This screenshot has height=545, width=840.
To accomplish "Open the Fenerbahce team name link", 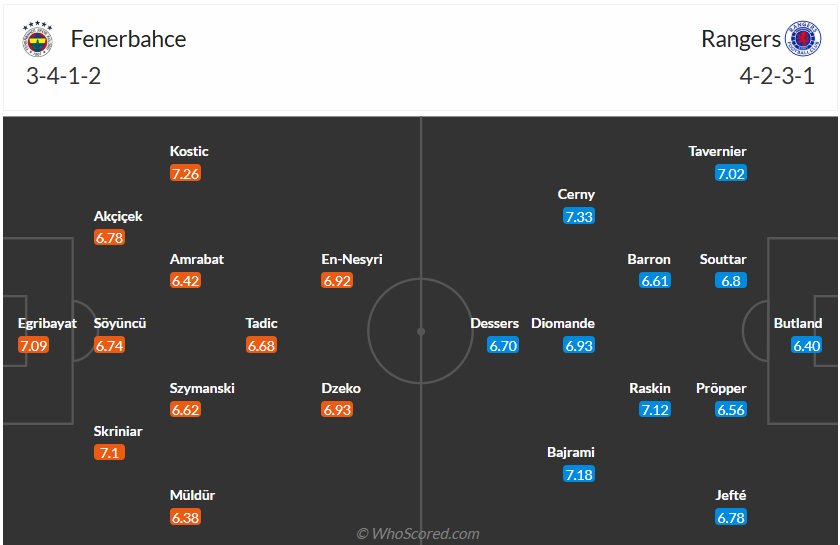I will pos(128,39).
